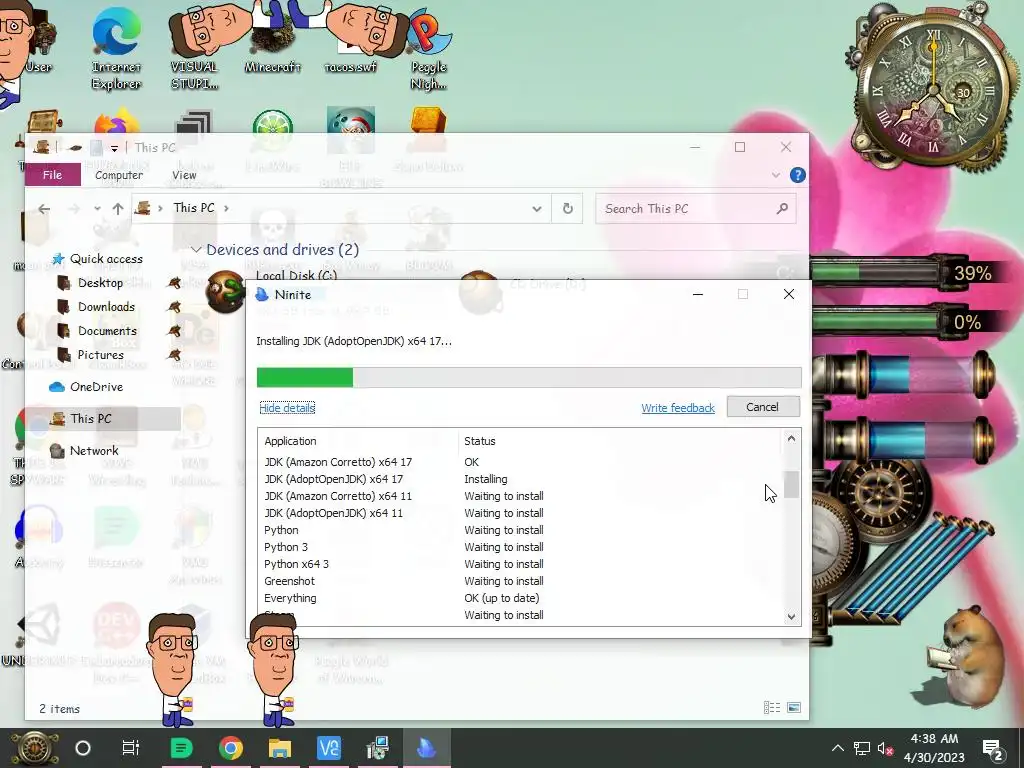
Task: Cancel the Ninite installation
Action: (x=763, y=407)
